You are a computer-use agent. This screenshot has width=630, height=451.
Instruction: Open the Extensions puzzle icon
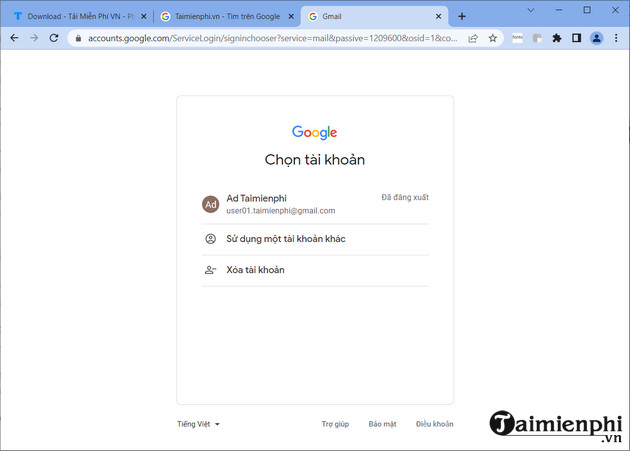(x=557, y=39)
